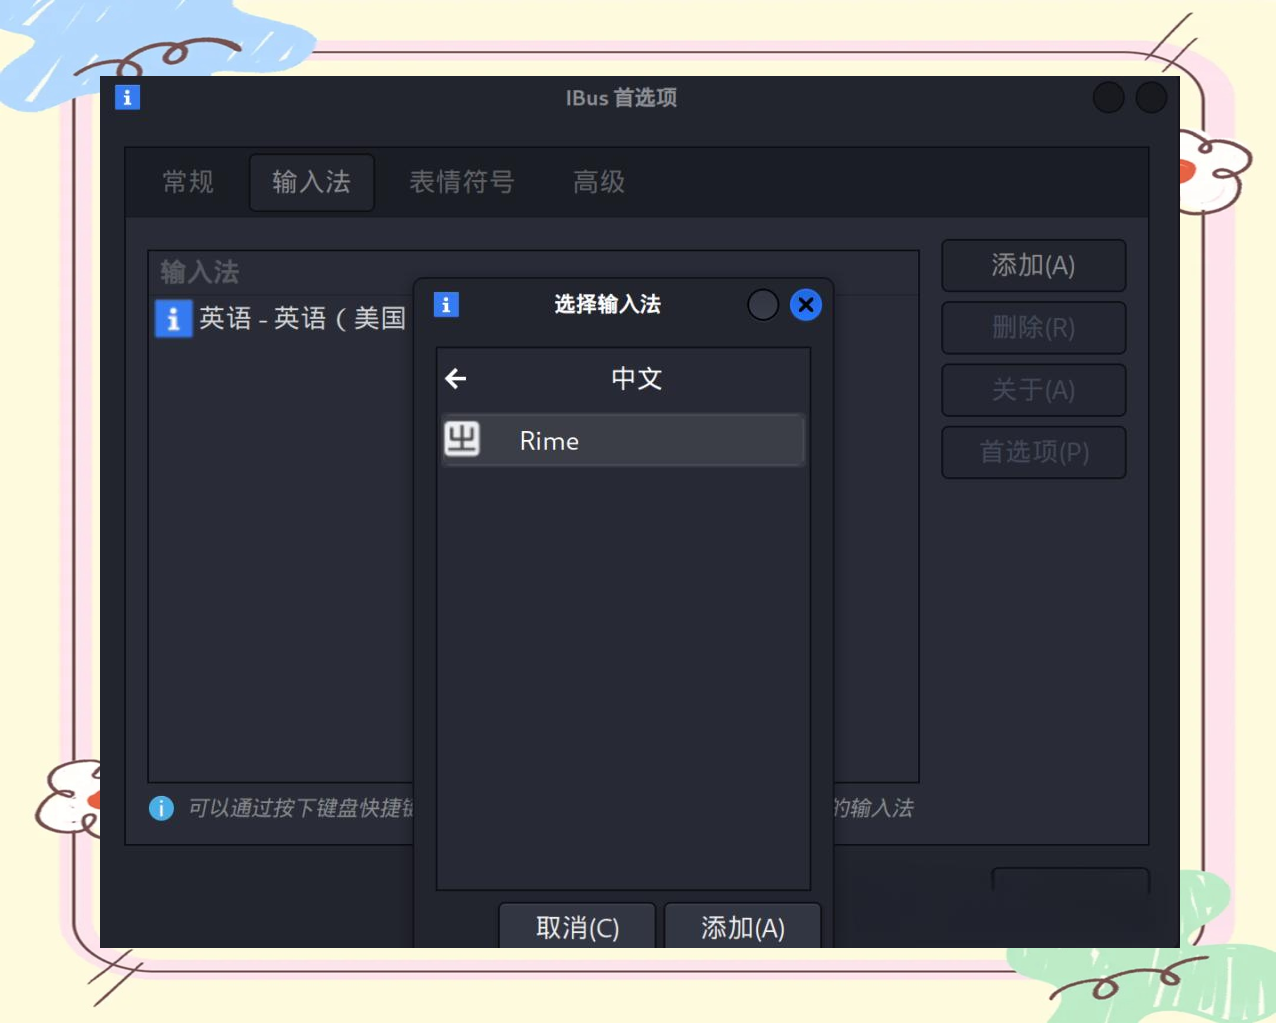The height and width of the screenshot is (1023, 1276).
Task: Open the 高级 tab
Action: pos(598,182)
